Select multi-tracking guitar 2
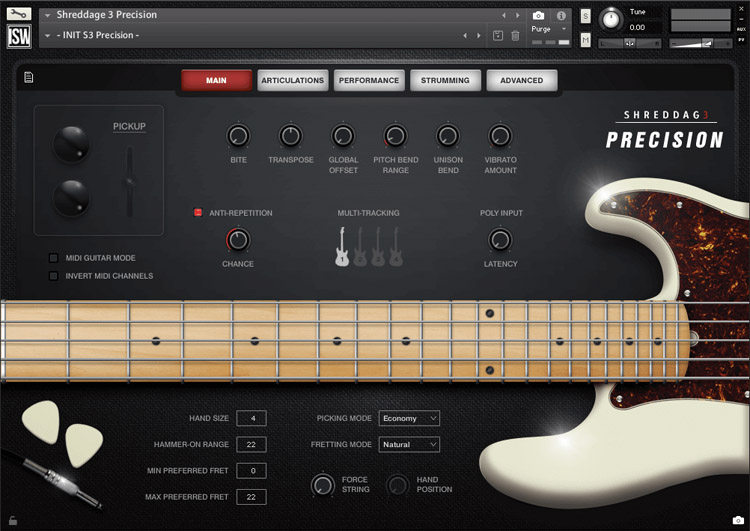Viewport: 750px width, 531px height. [360, 246]
